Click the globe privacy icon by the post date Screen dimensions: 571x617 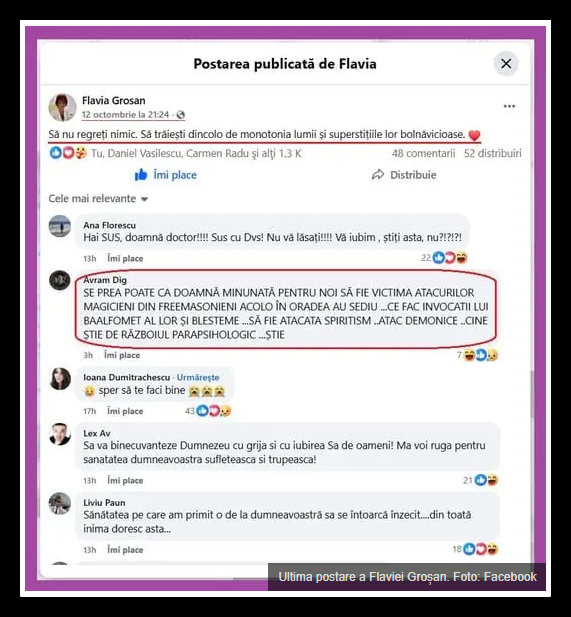tap(181, 115)
